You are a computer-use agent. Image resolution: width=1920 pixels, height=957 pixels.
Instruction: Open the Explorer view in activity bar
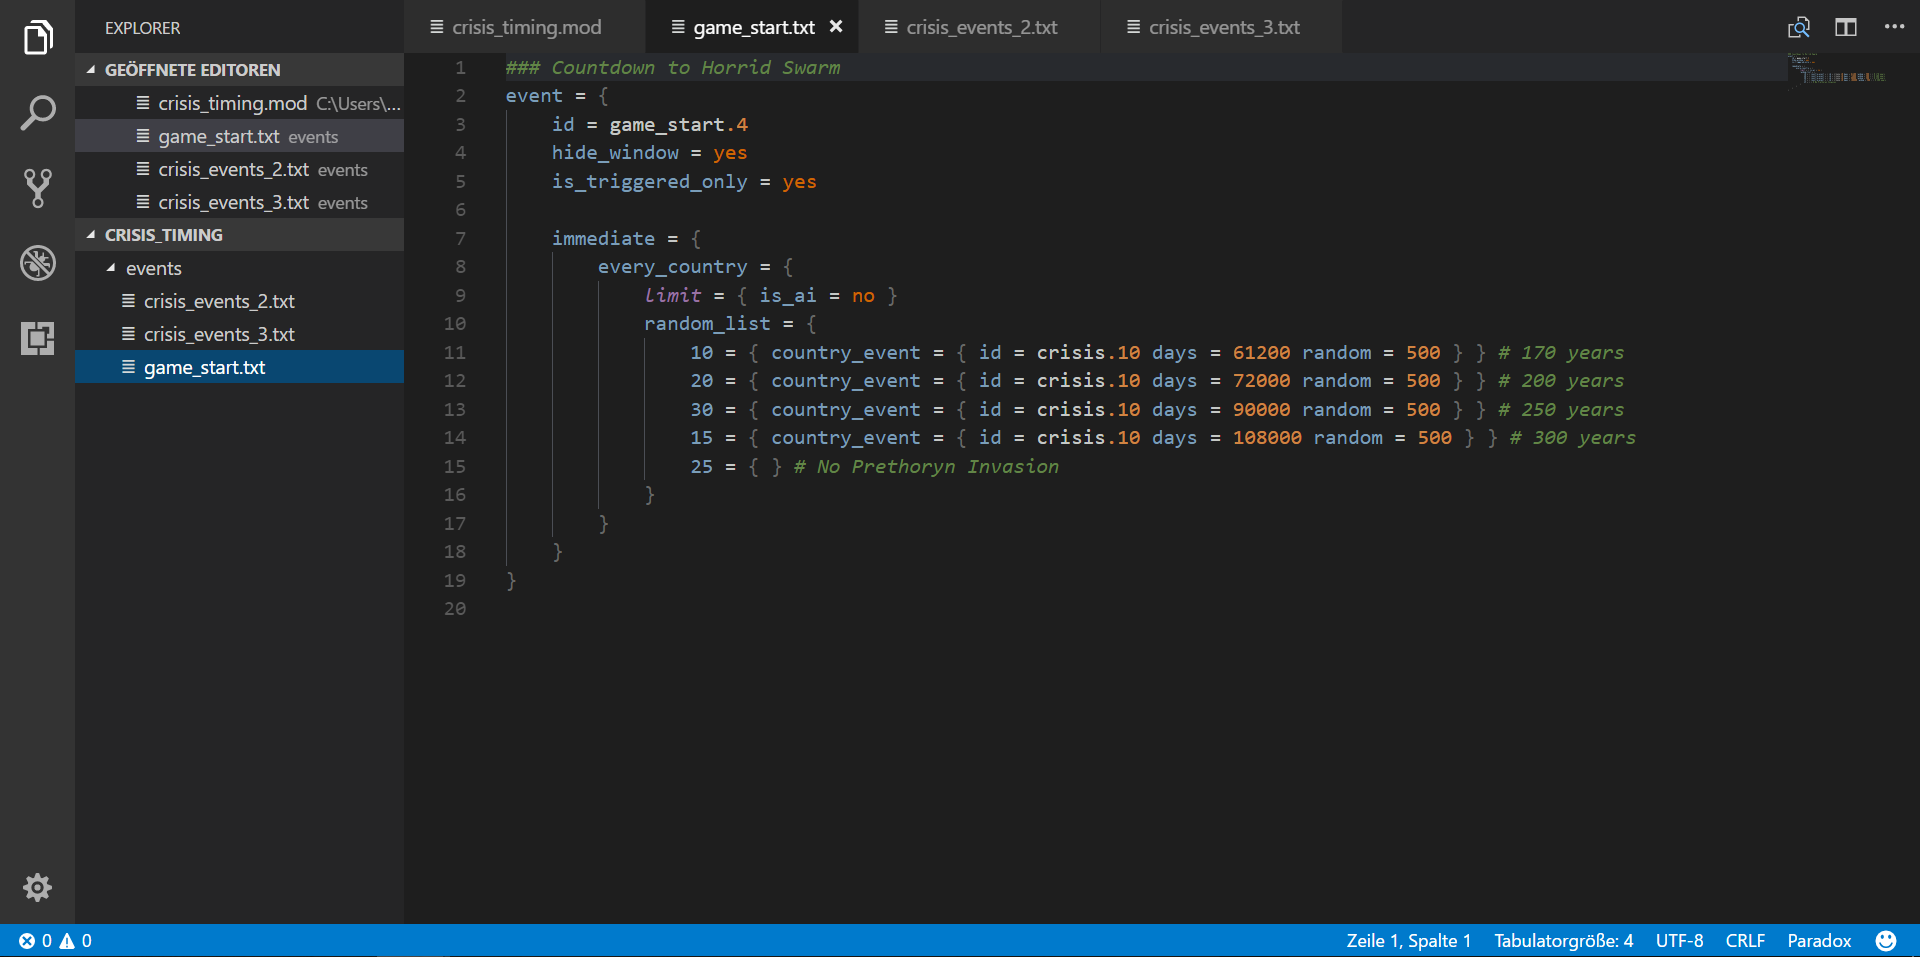click(37, 38)
